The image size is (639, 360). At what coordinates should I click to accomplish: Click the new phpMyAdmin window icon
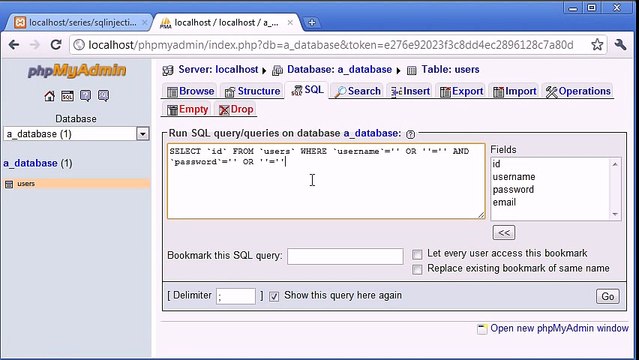pyautogui.click(x=482, y=329)
